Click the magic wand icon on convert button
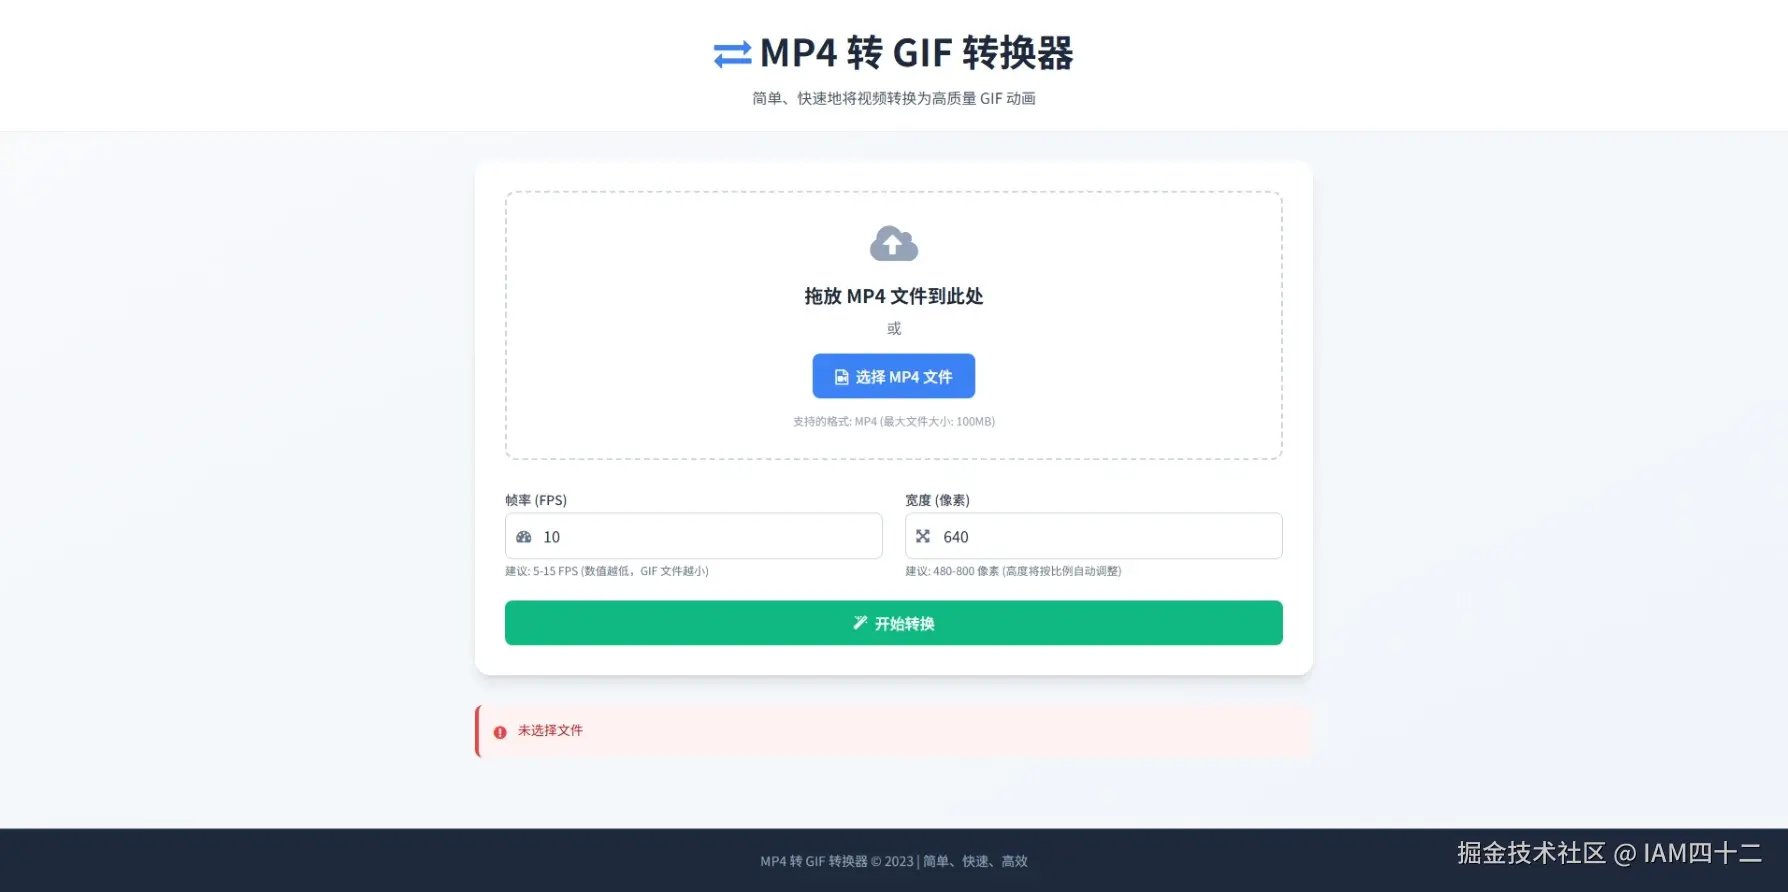This screenshot has width=1788, height=892. tap(860, 623)
